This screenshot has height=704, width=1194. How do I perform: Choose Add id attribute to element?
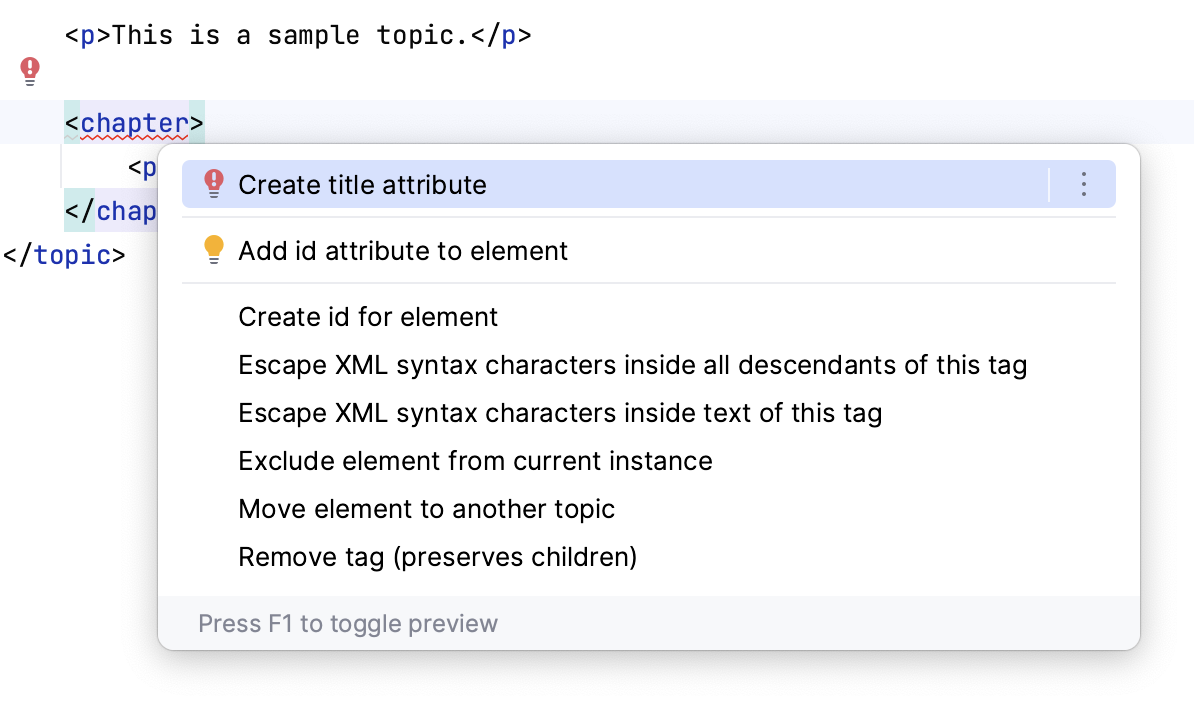[x=402, y=250]
